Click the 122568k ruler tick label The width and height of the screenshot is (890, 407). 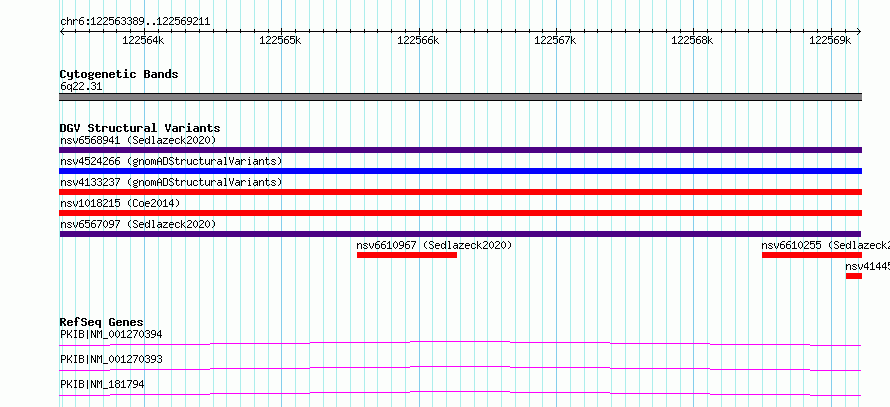pyautogui.click(x=692, y=40)
